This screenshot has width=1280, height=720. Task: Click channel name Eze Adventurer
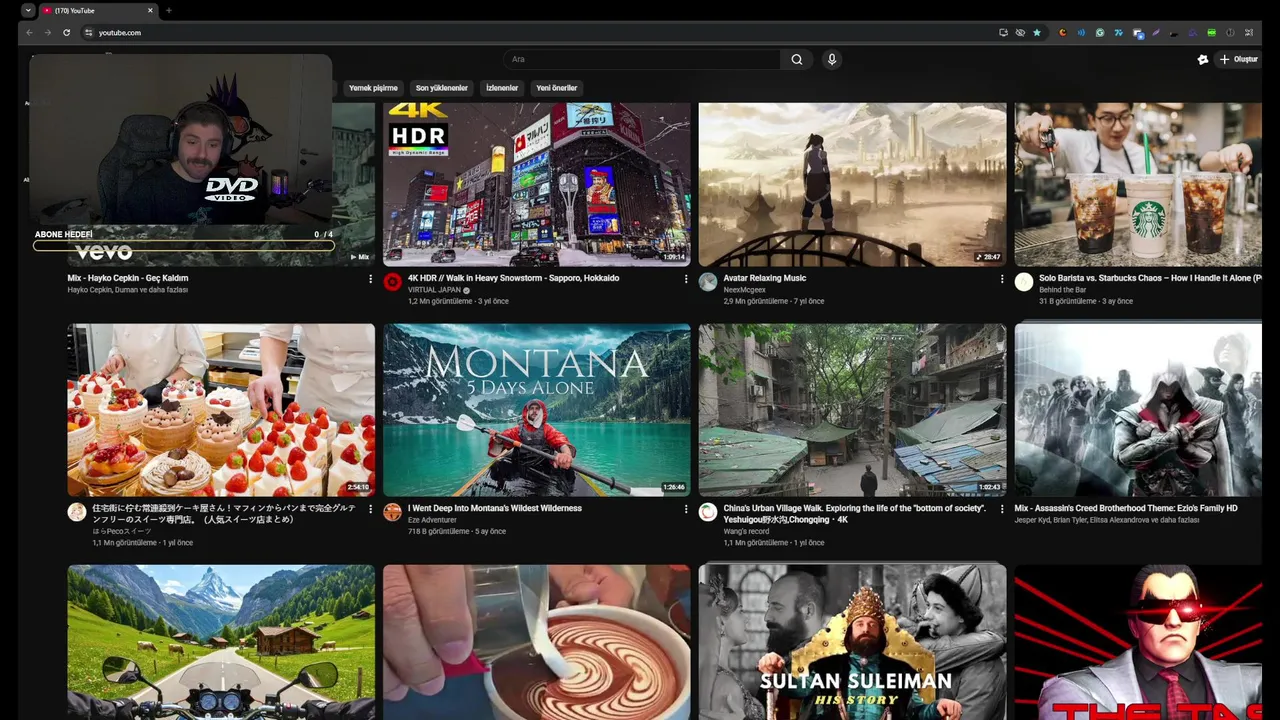point(432,520)
